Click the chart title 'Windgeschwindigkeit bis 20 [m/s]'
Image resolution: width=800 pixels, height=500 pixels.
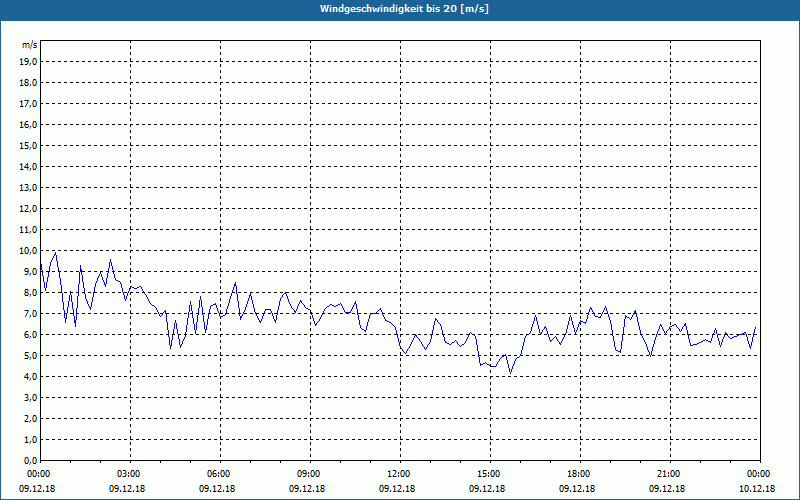[404, 9]
